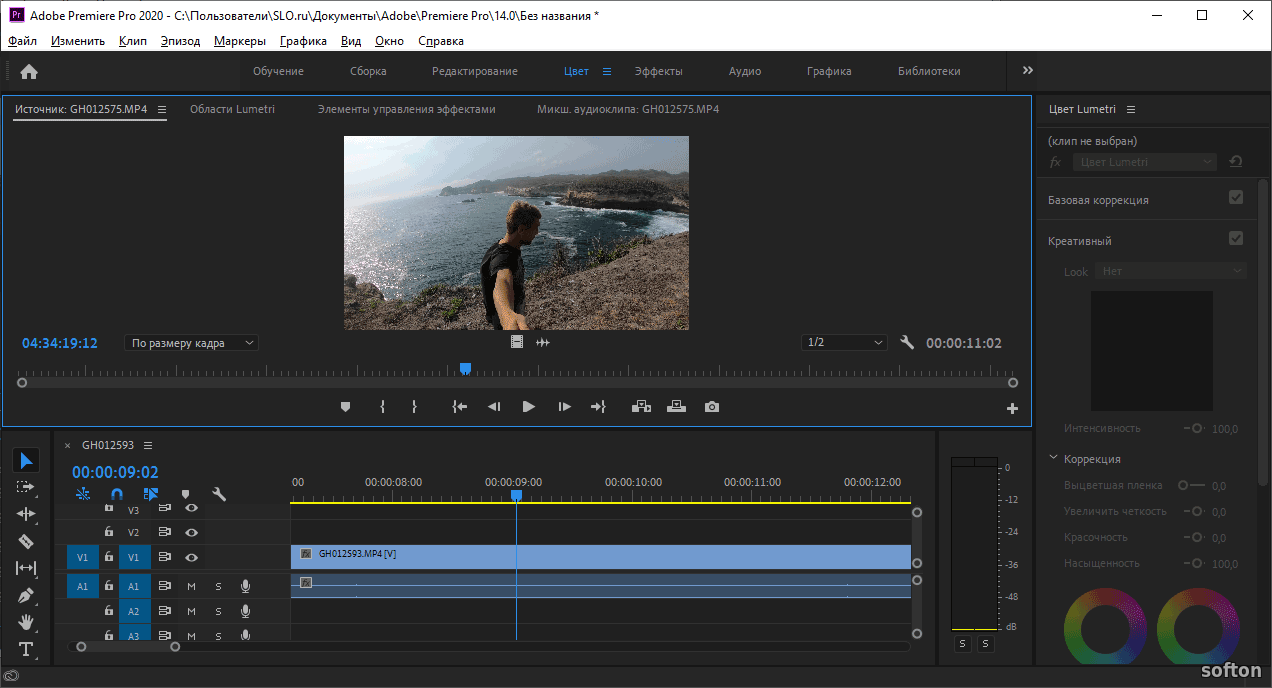Open the По размеру кадра zoom dropdown
The width and height of the screenshot is (1272, 688).
(191, 343)
